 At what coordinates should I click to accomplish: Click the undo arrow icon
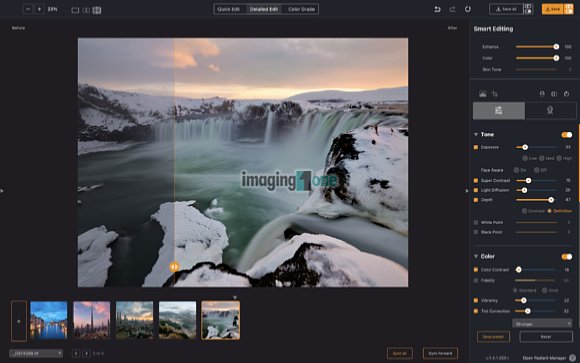(x=437, y=9)
